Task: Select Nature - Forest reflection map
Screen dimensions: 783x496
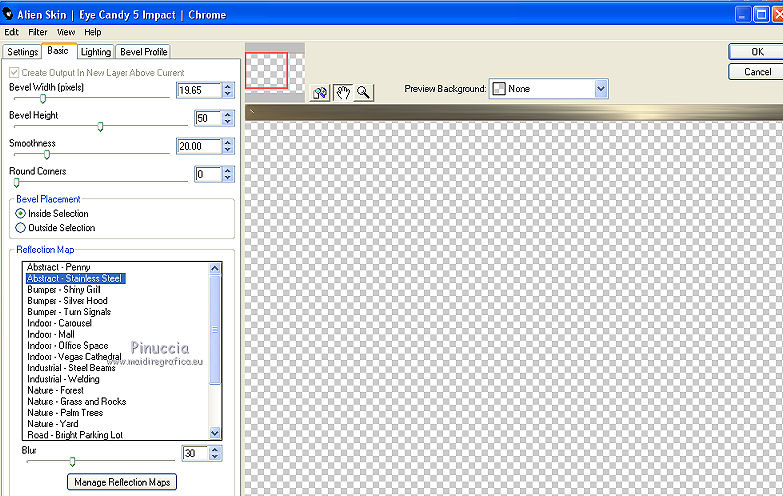Action: tap(55, 390)
